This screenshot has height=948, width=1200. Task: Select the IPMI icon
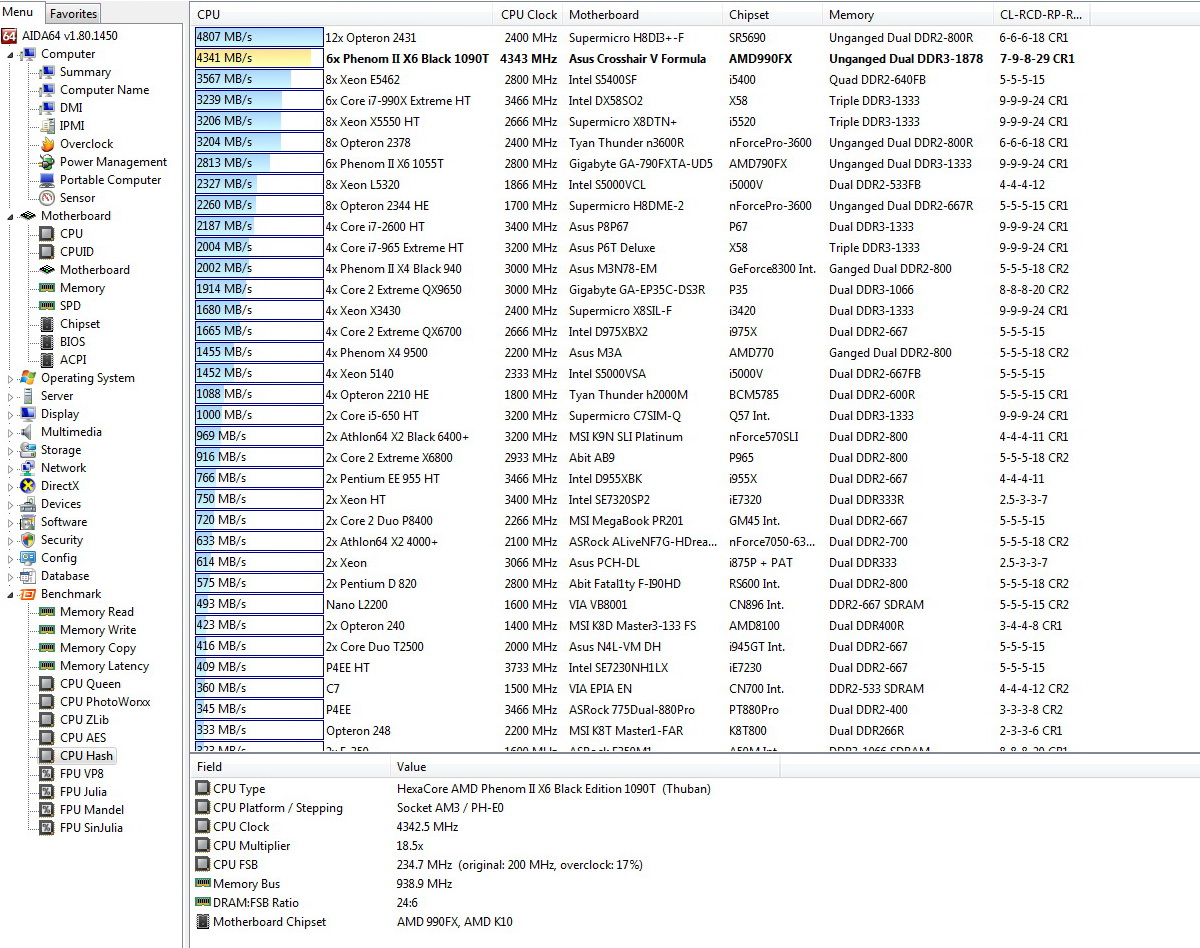(x=47, y=126)
